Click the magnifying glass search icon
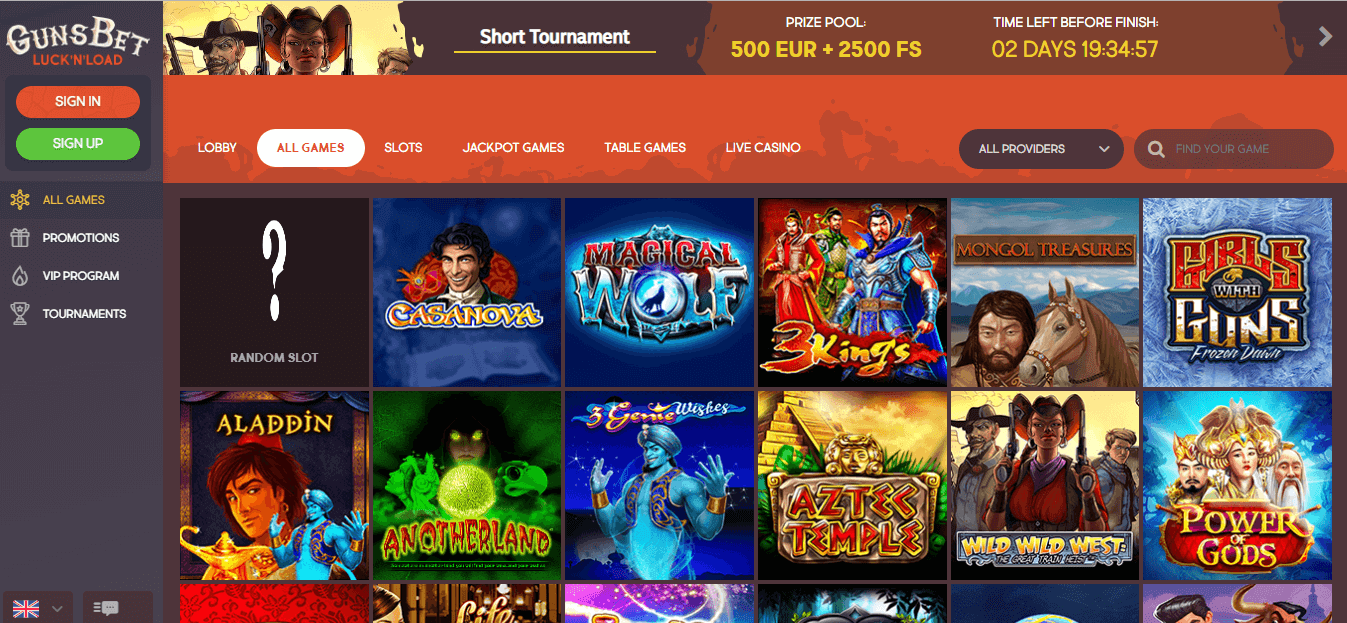This screenshot has height=623, width=1347. [x=1156, y=149]
